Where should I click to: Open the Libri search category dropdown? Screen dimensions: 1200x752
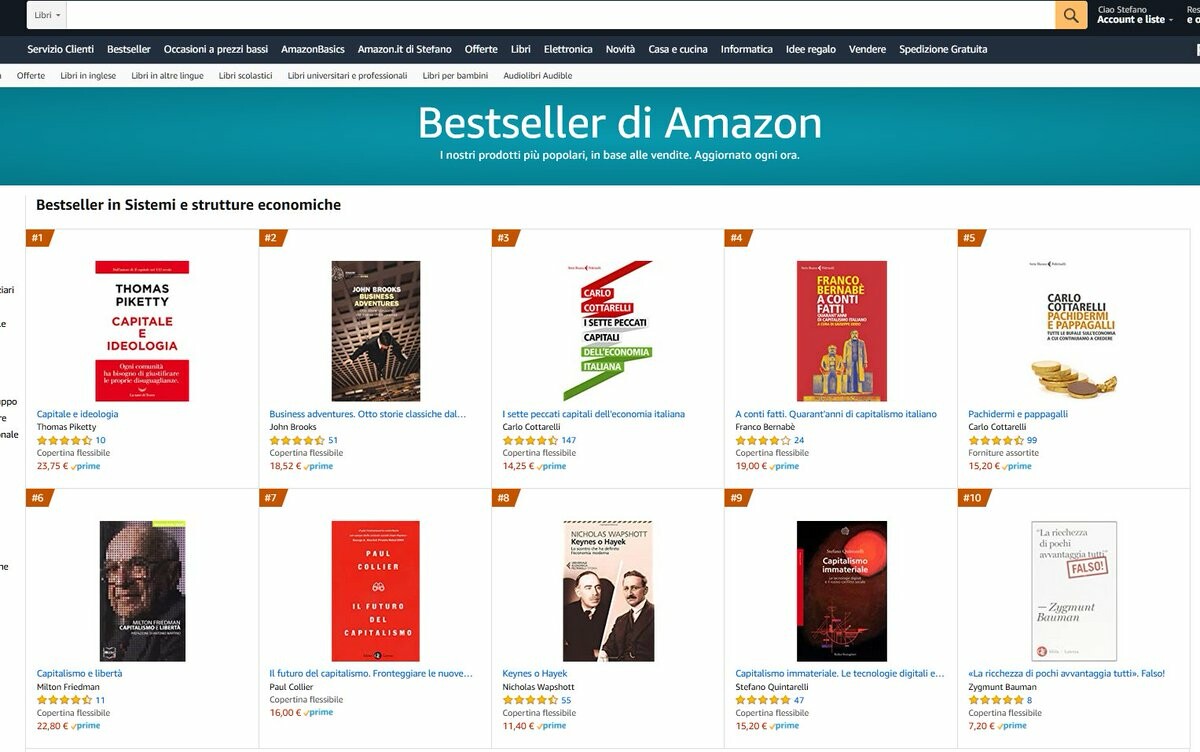click(x=47, y=15)
